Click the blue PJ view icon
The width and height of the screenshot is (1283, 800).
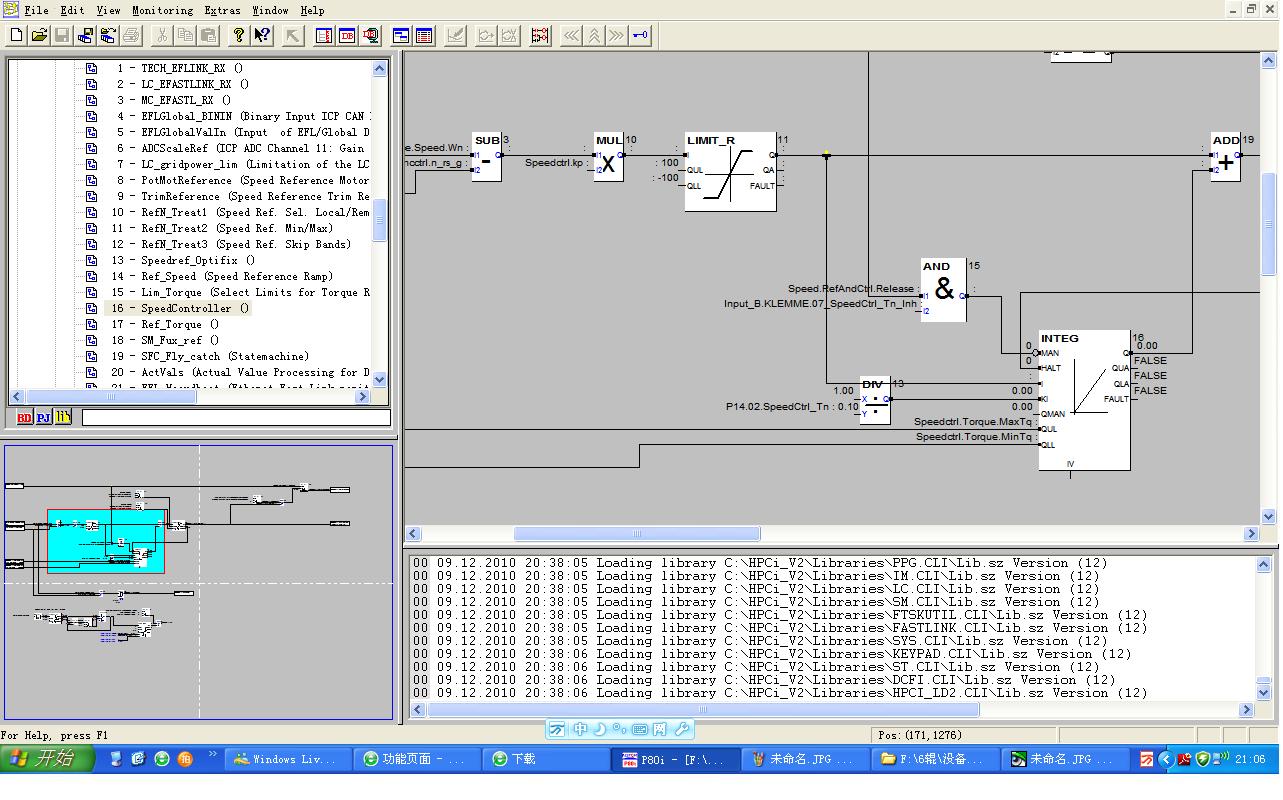44,417
